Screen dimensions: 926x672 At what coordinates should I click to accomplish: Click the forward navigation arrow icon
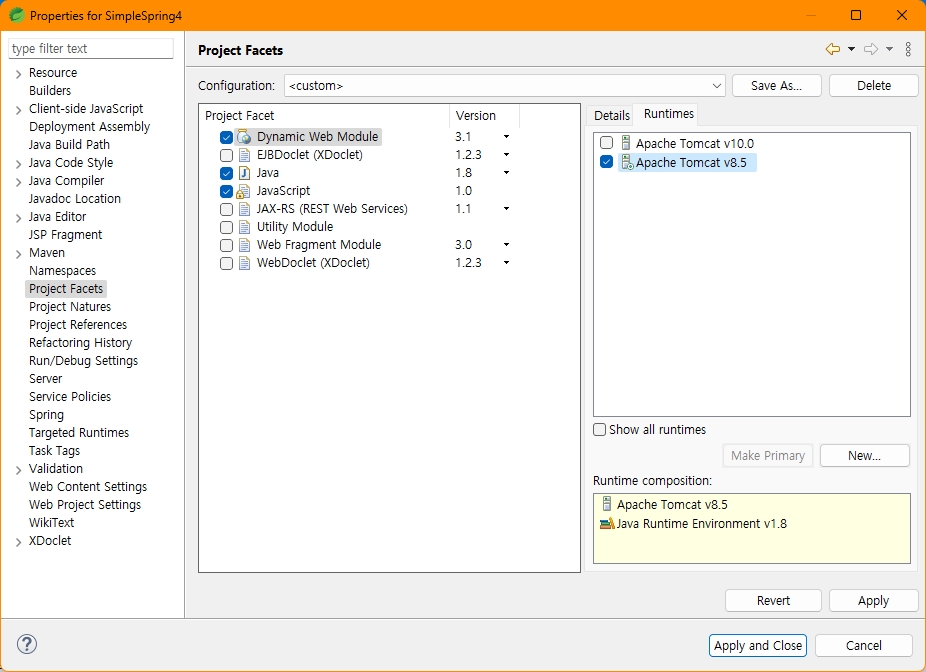coord(870,49)
